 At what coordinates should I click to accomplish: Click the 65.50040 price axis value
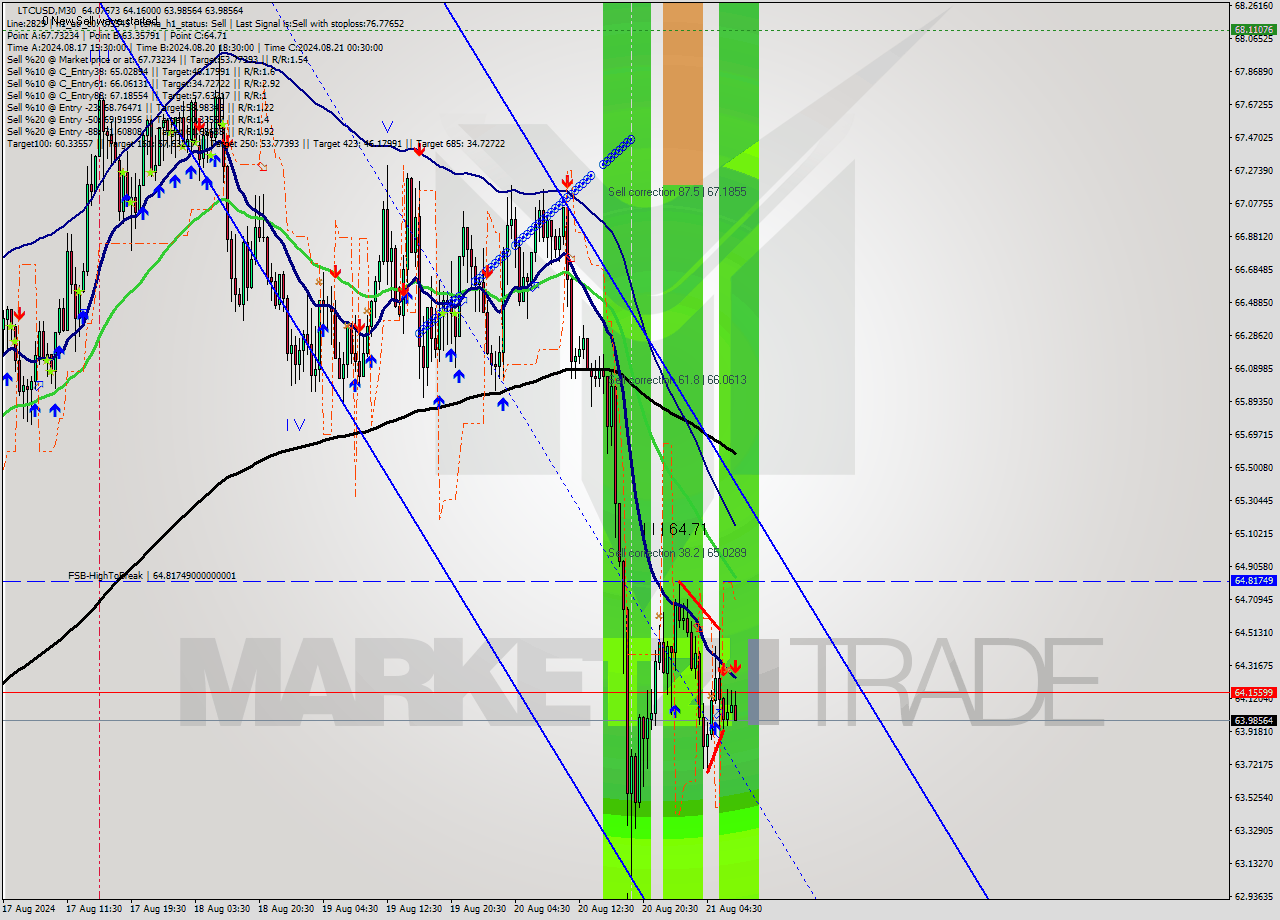(x=1253, y=467)
